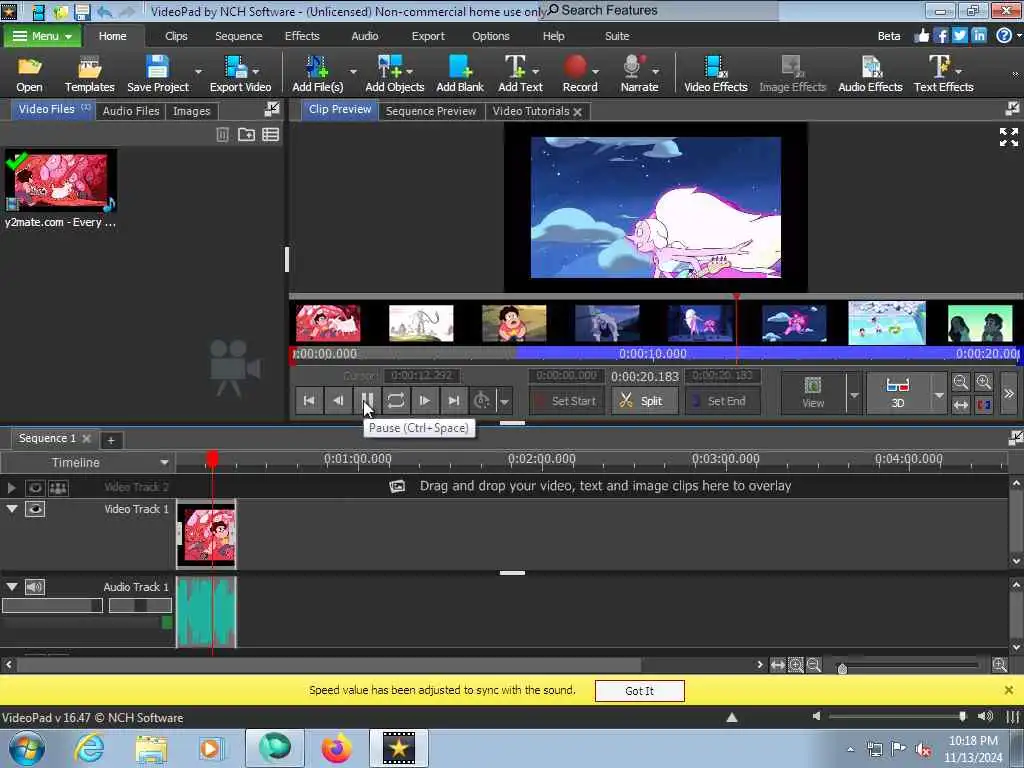The image size is (1024, 768).
Task: Step back one frame
Action: [x=338, y=400]
